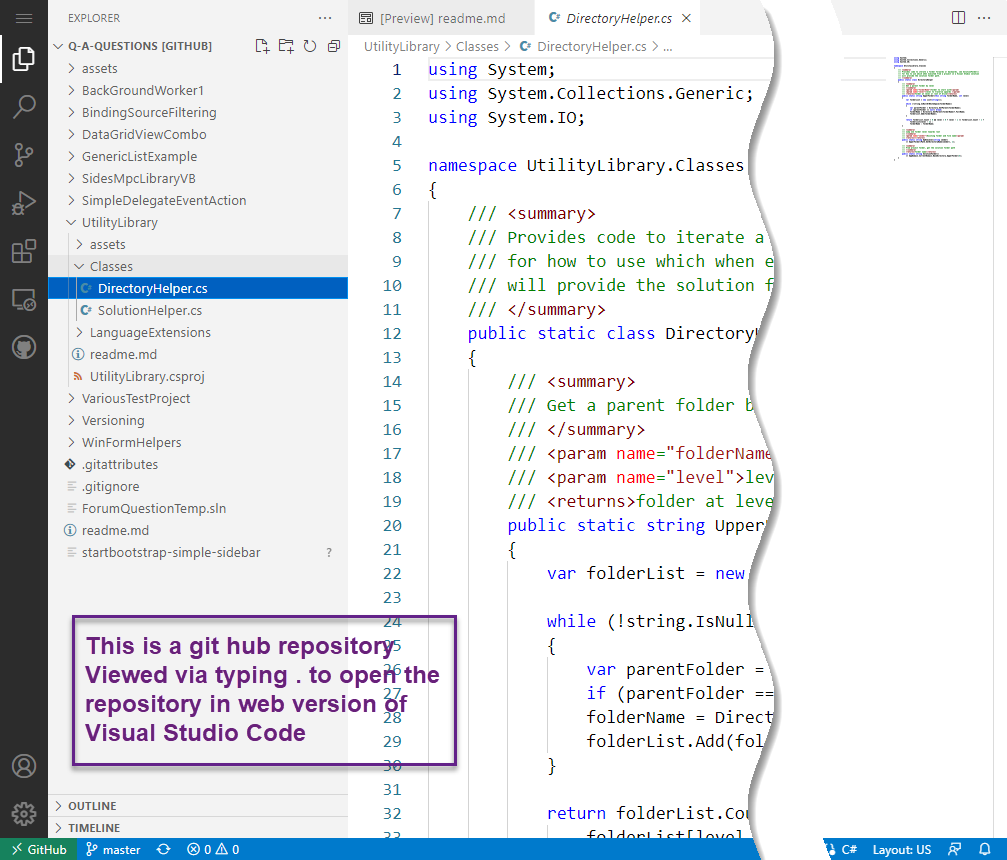Click the New Folder icon in explorer
This screenshot has height=860, width=1007.
[x=286, y=46]
